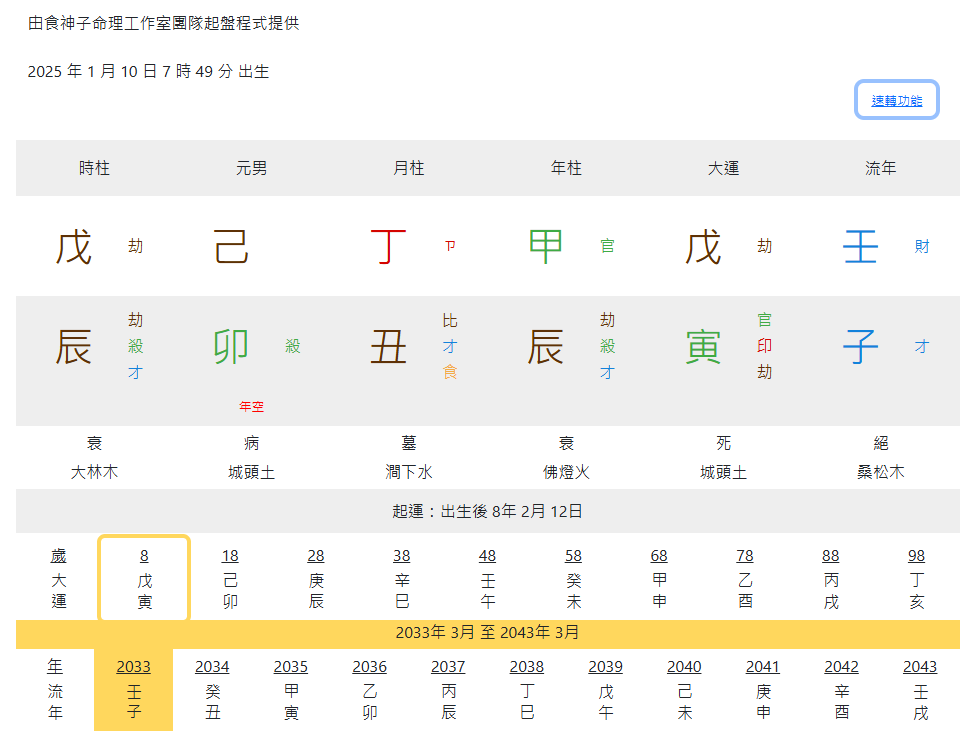
Task: Select the 己卯 luck period at age 18
Action: [230, 579]
